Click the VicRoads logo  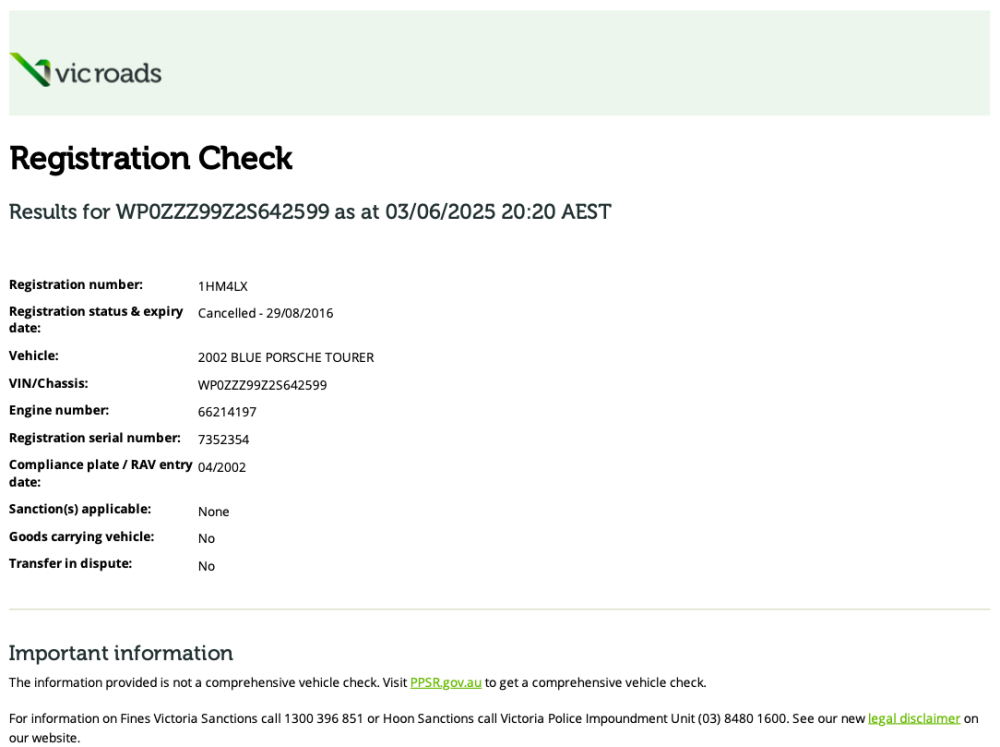point(85,70)
